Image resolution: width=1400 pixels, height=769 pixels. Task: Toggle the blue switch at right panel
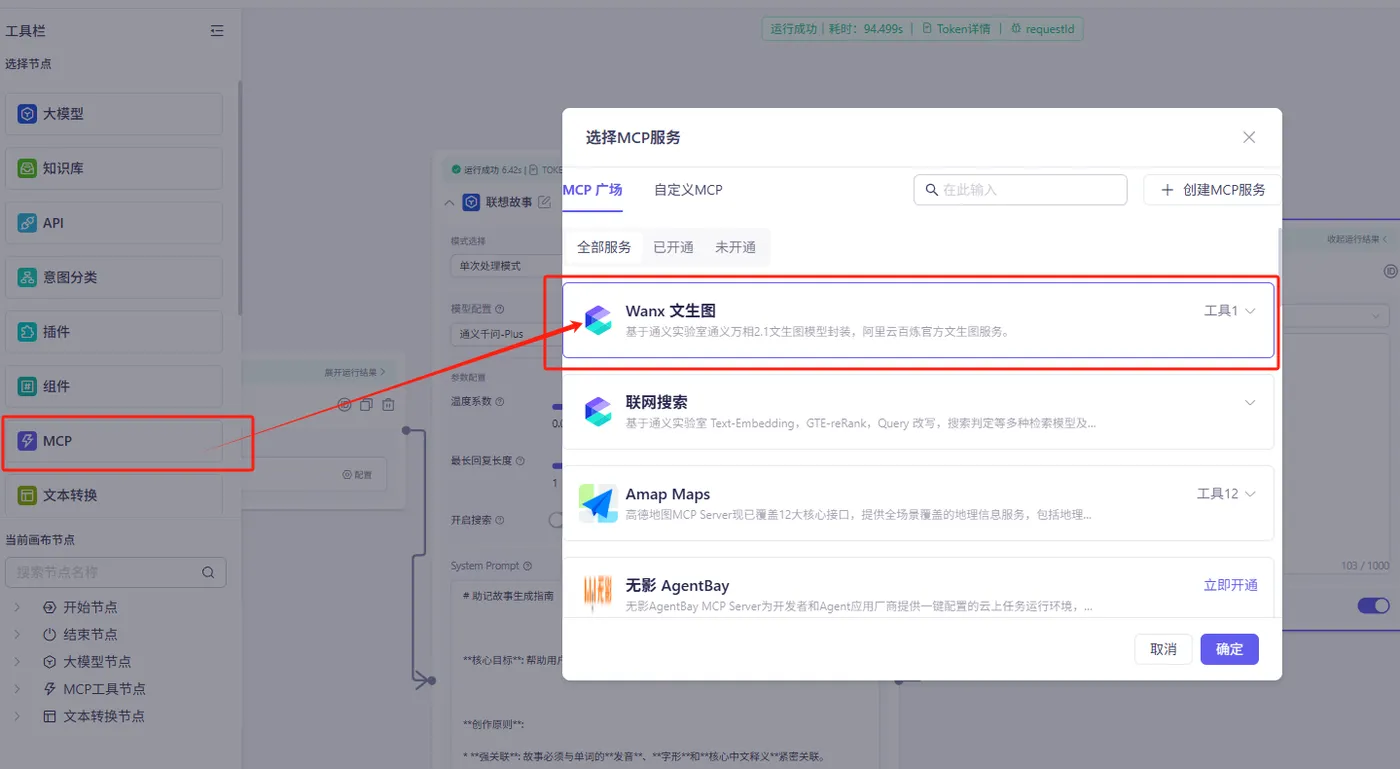click(x=1373, y=605)
